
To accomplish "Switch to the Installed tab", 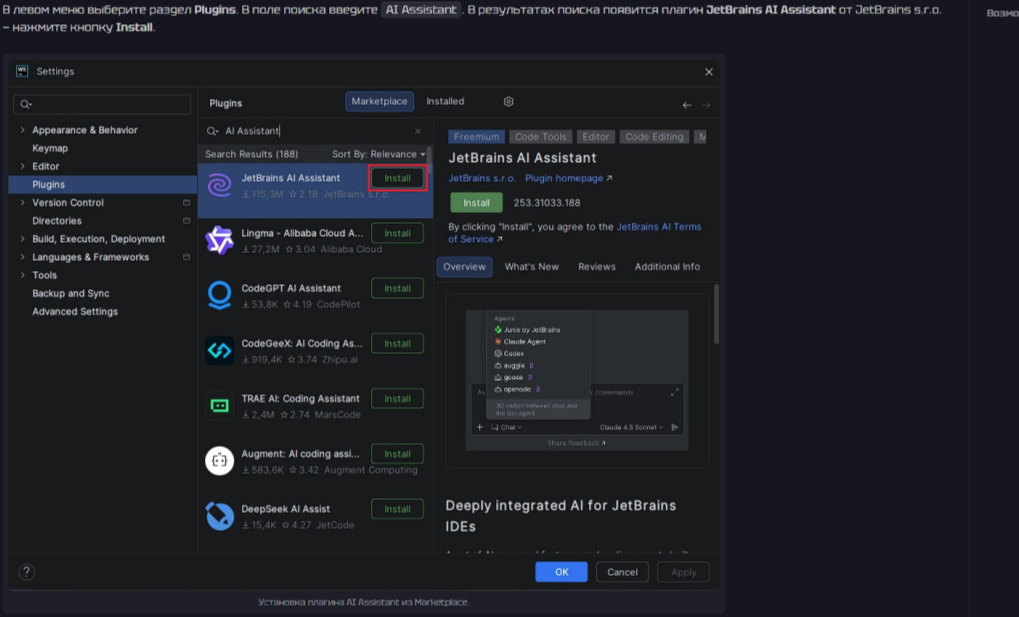I will pyautogui.click(x=445, y=101).
